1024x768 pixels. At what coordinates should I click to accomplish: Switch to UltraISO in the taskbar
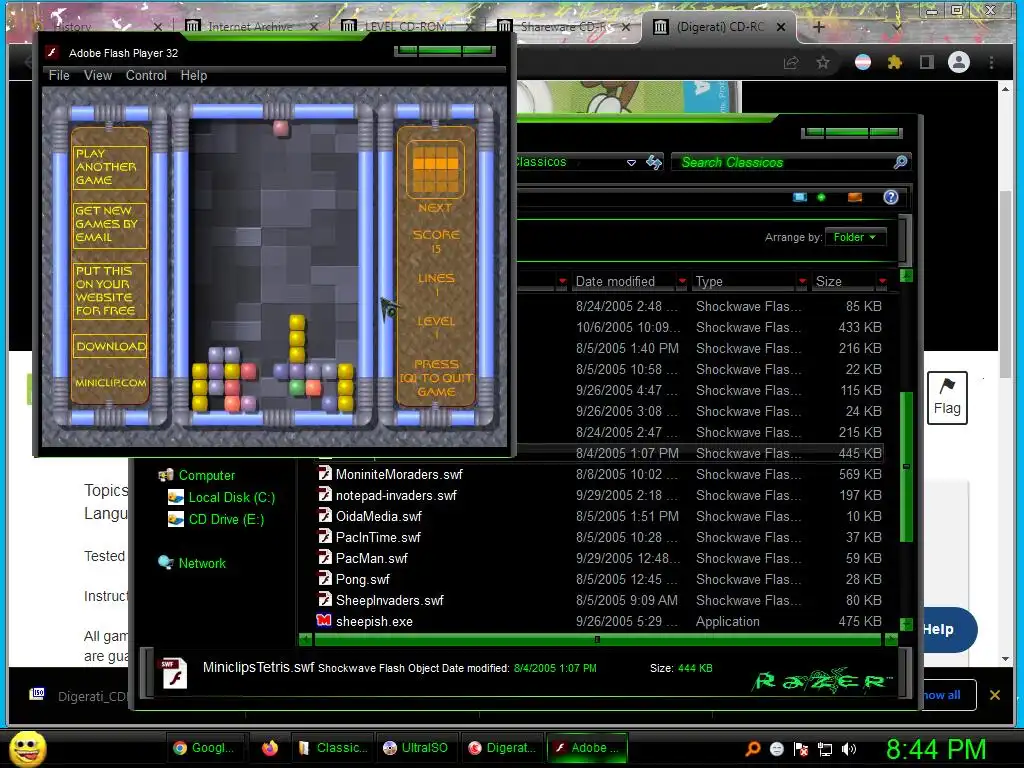[417, 748]
